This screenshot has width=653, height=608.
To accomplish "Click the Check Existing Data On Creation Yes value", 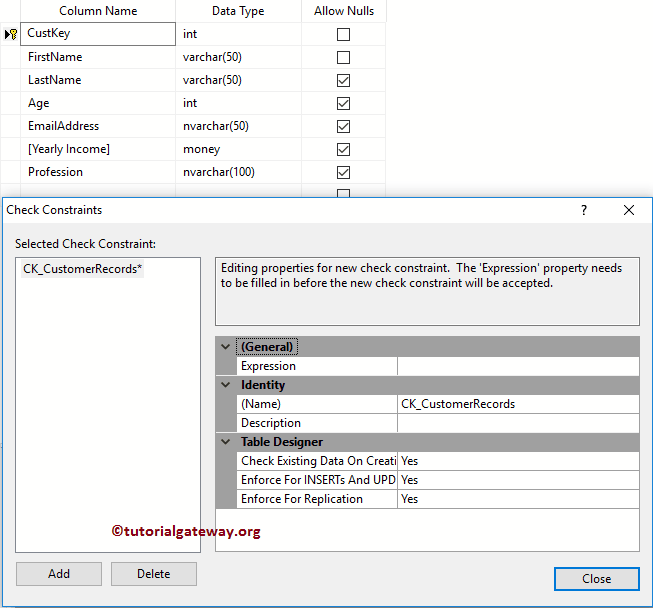I will click(518, 461).
